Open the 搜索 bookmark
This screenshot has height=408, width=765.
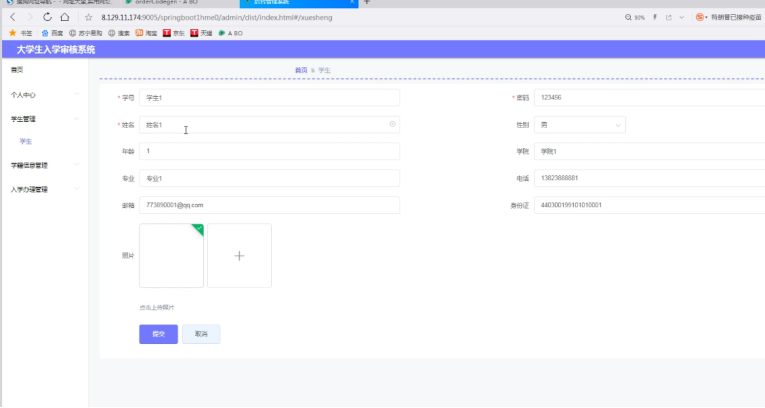[119, 33]
